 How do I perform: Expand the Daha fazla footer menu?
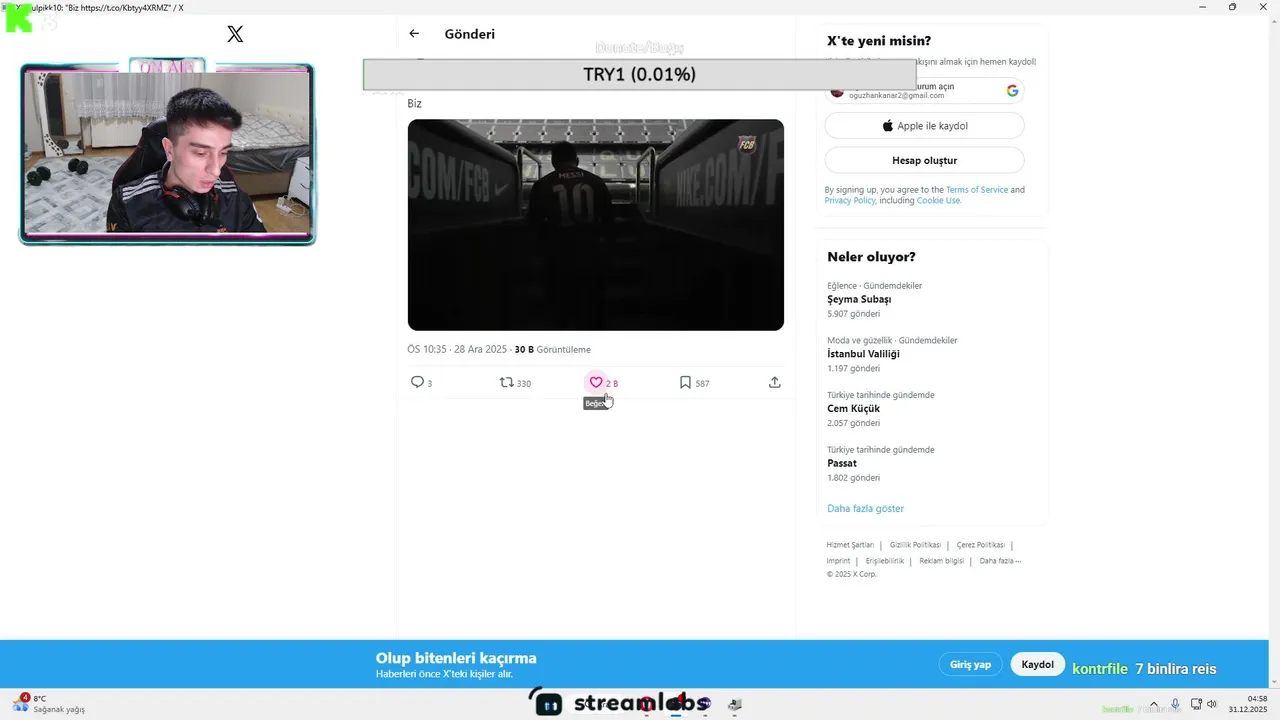[x=1000, y=561]
